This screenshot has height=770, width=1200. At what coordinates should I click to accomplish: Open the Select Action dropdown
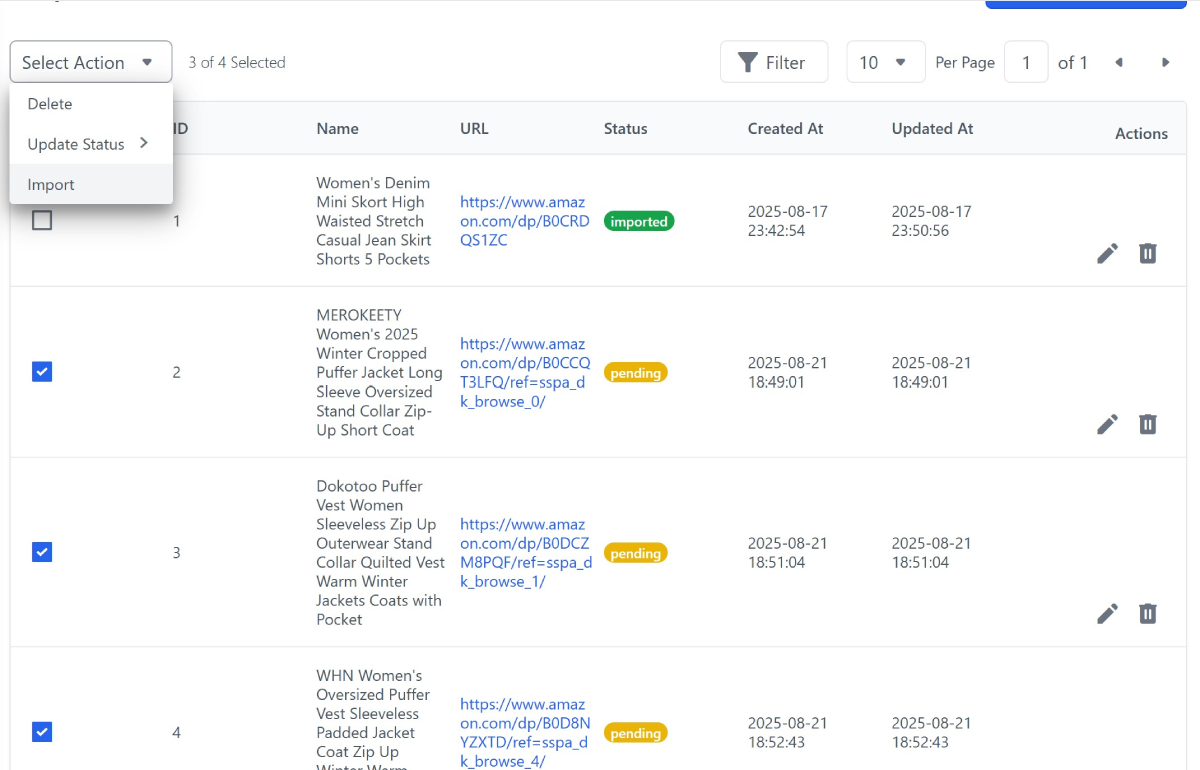point(91,62)
